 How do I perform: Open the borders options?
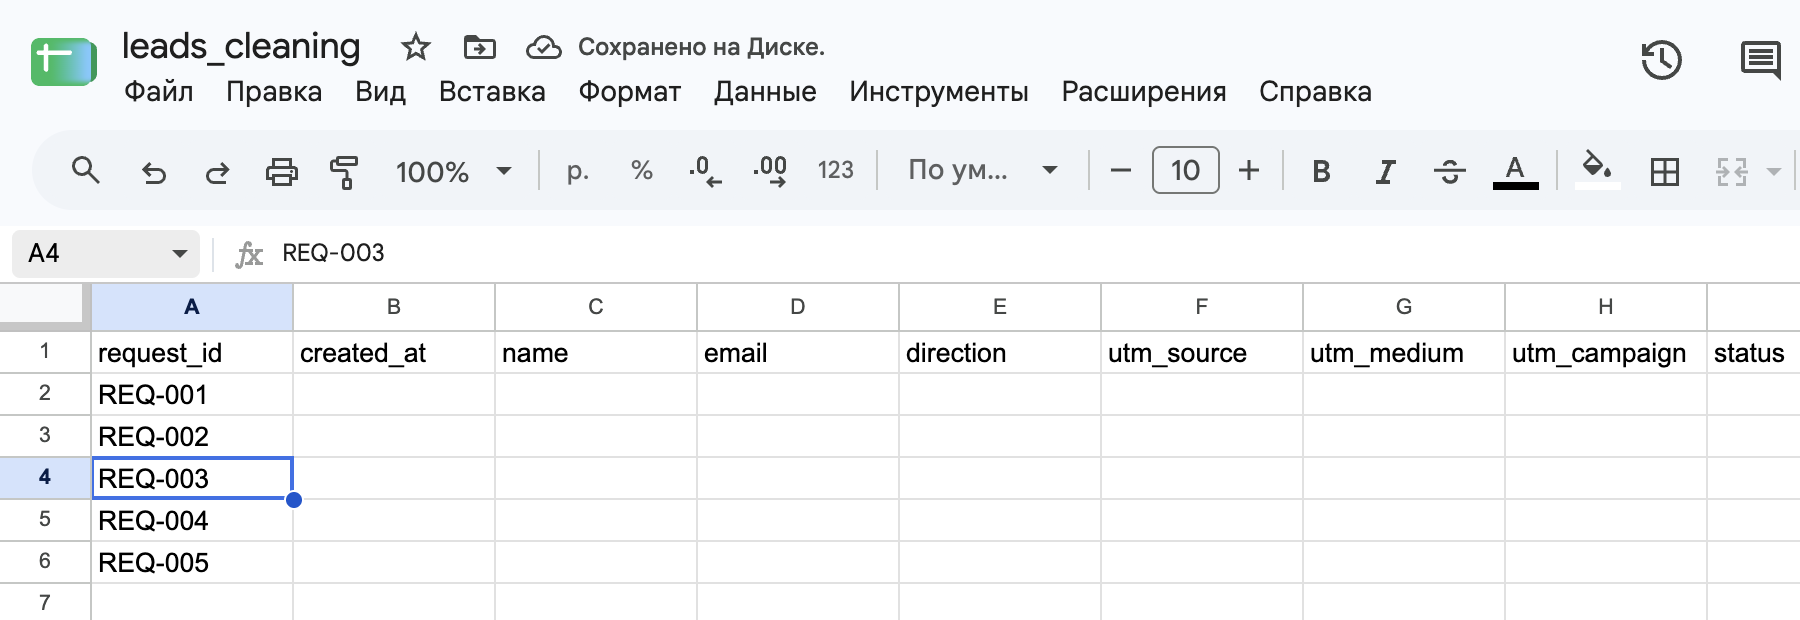tap(1665, 172)
